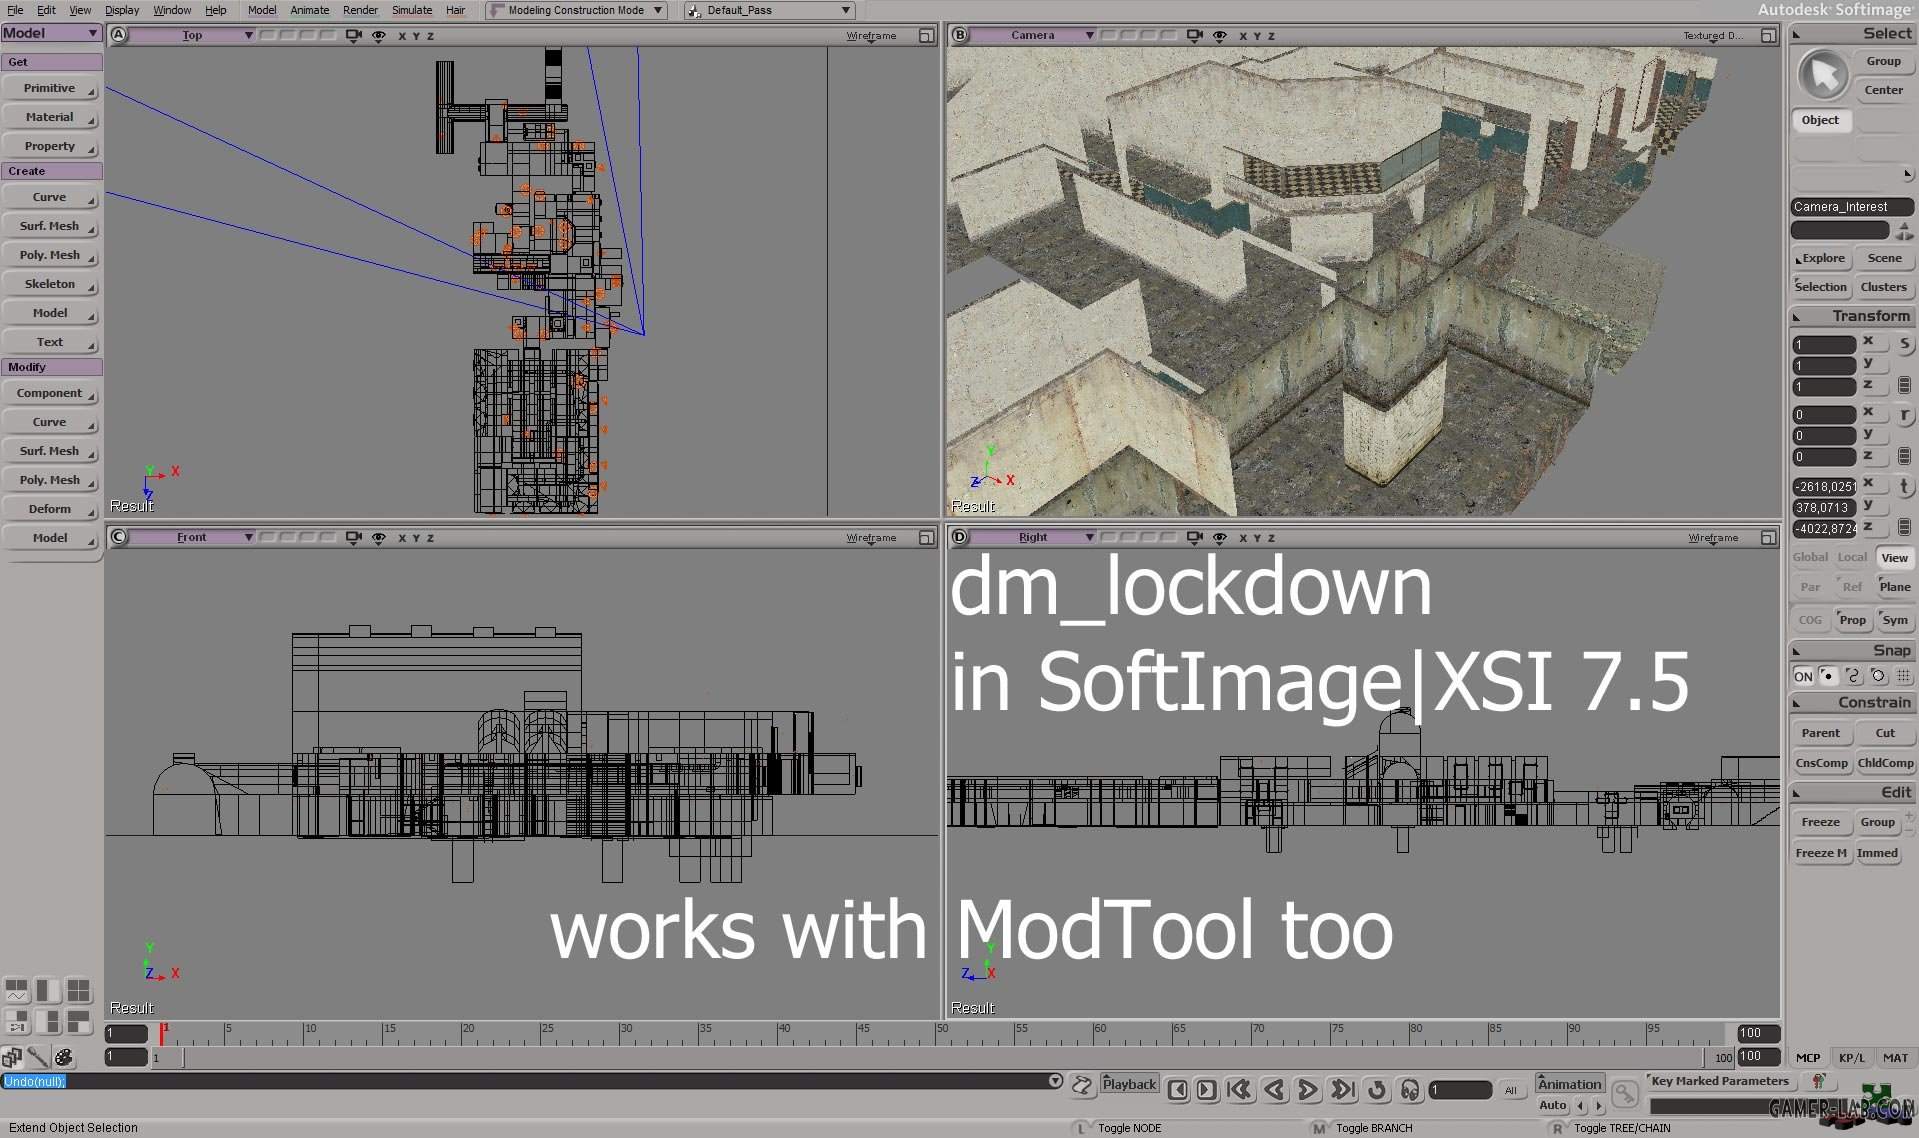The width and height of the screenshot is (1919, 1138).
Task: Click the large Select arrow tool
Action: (x=1823, y=75)
